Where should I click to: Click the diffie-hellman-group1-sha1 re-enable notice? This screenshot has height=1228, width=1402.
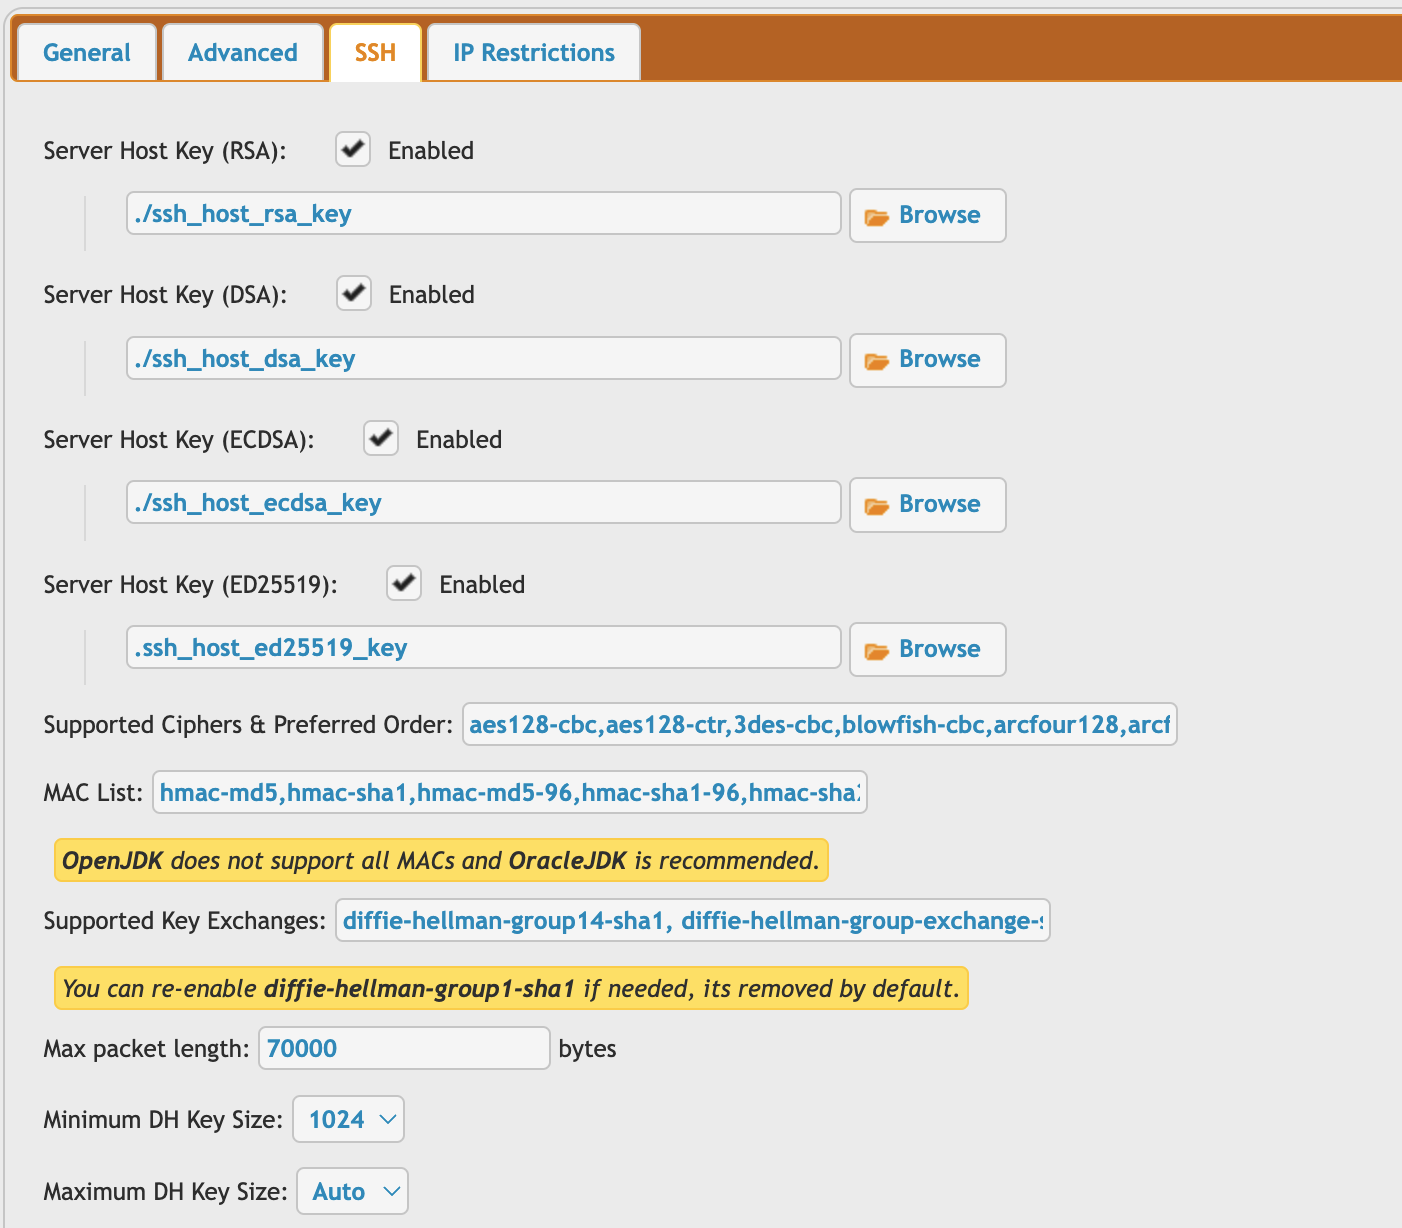(511, 988)
